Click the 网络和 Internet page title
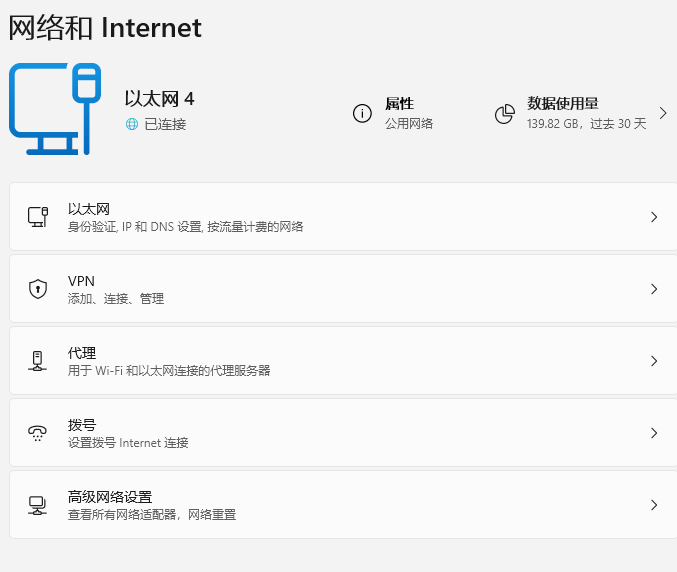This screenshot has width=677, height=572. (x=105, y=28)
